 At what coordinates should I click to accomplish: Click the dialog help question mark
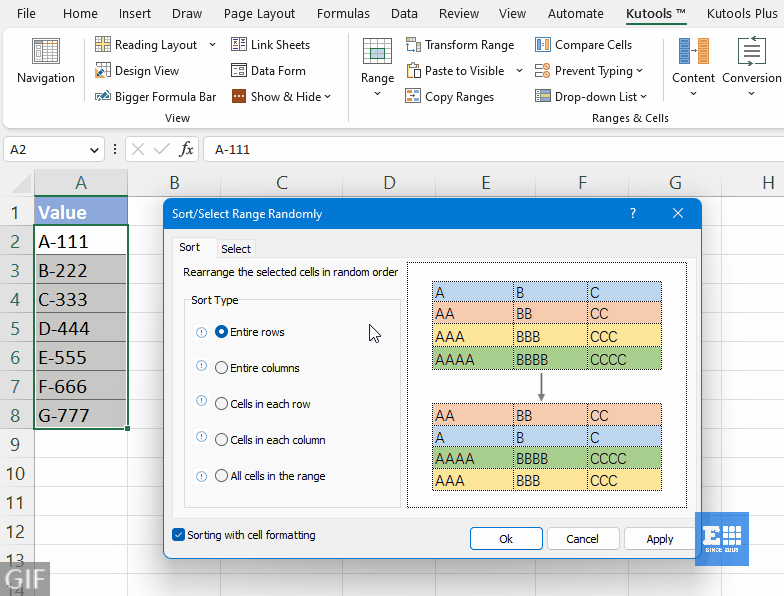click(633, 214)
